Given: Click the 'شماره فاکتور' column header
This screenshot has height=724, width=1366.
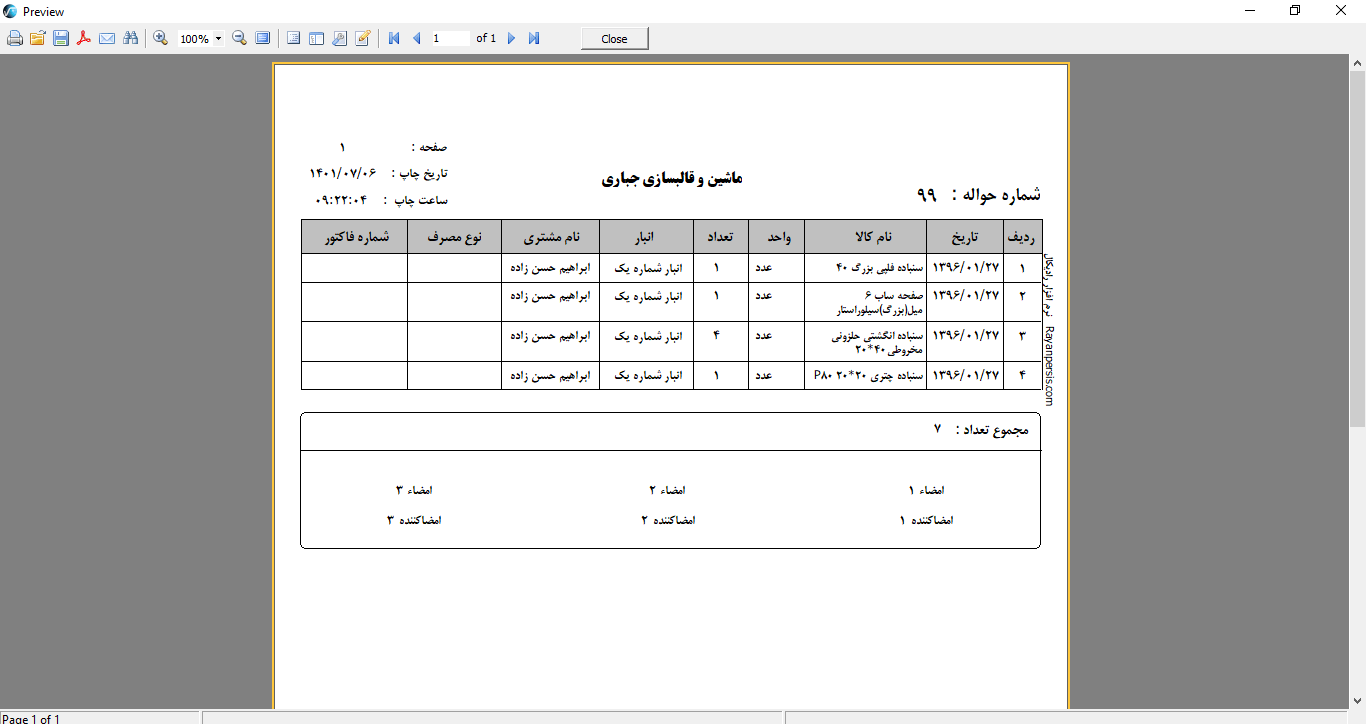Looking at the screenshot, I should (x=355, y=237).
